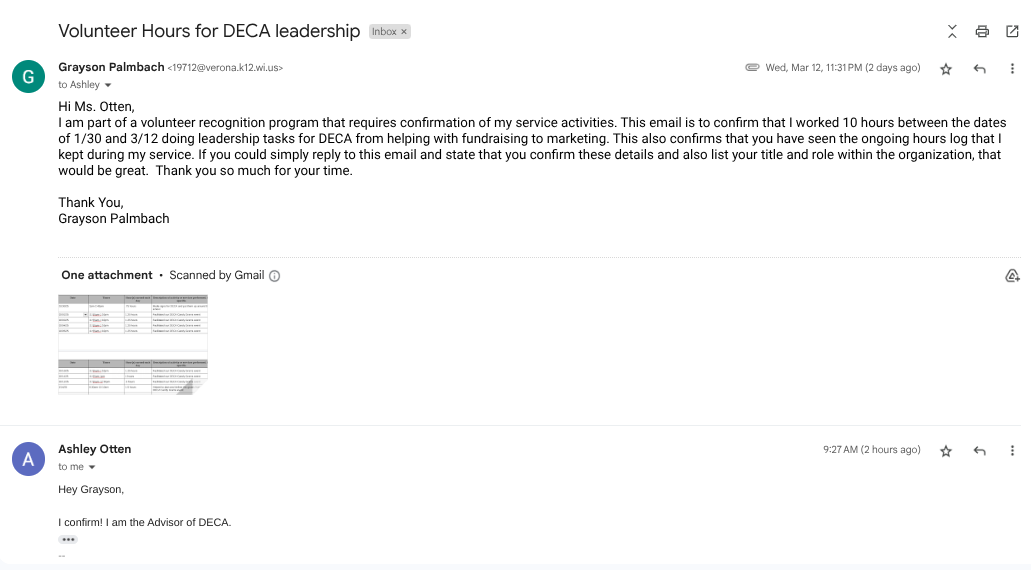This screenshot has width=1031, height=570.
Task: Open more options for Grayson's message
Action: click(1012, 69)
